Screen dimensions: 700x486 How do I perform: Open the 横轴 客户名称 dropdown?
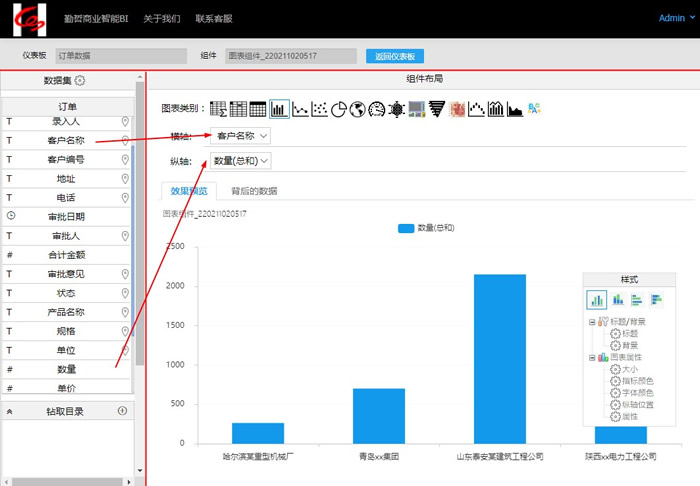click(241, 135)
